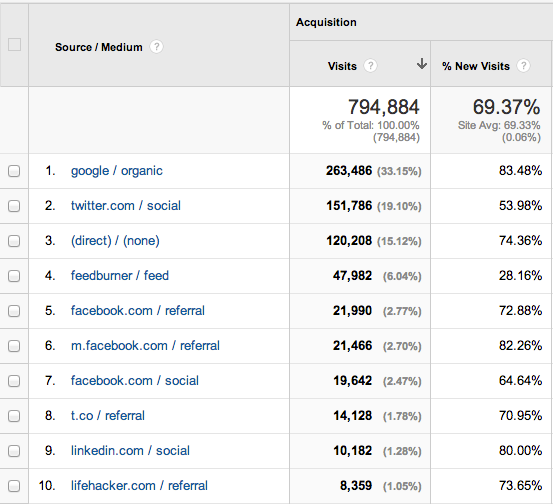Click the descending sort arrow in Visits column
Viewport: 553px width, 504px height.
(421, 64)
